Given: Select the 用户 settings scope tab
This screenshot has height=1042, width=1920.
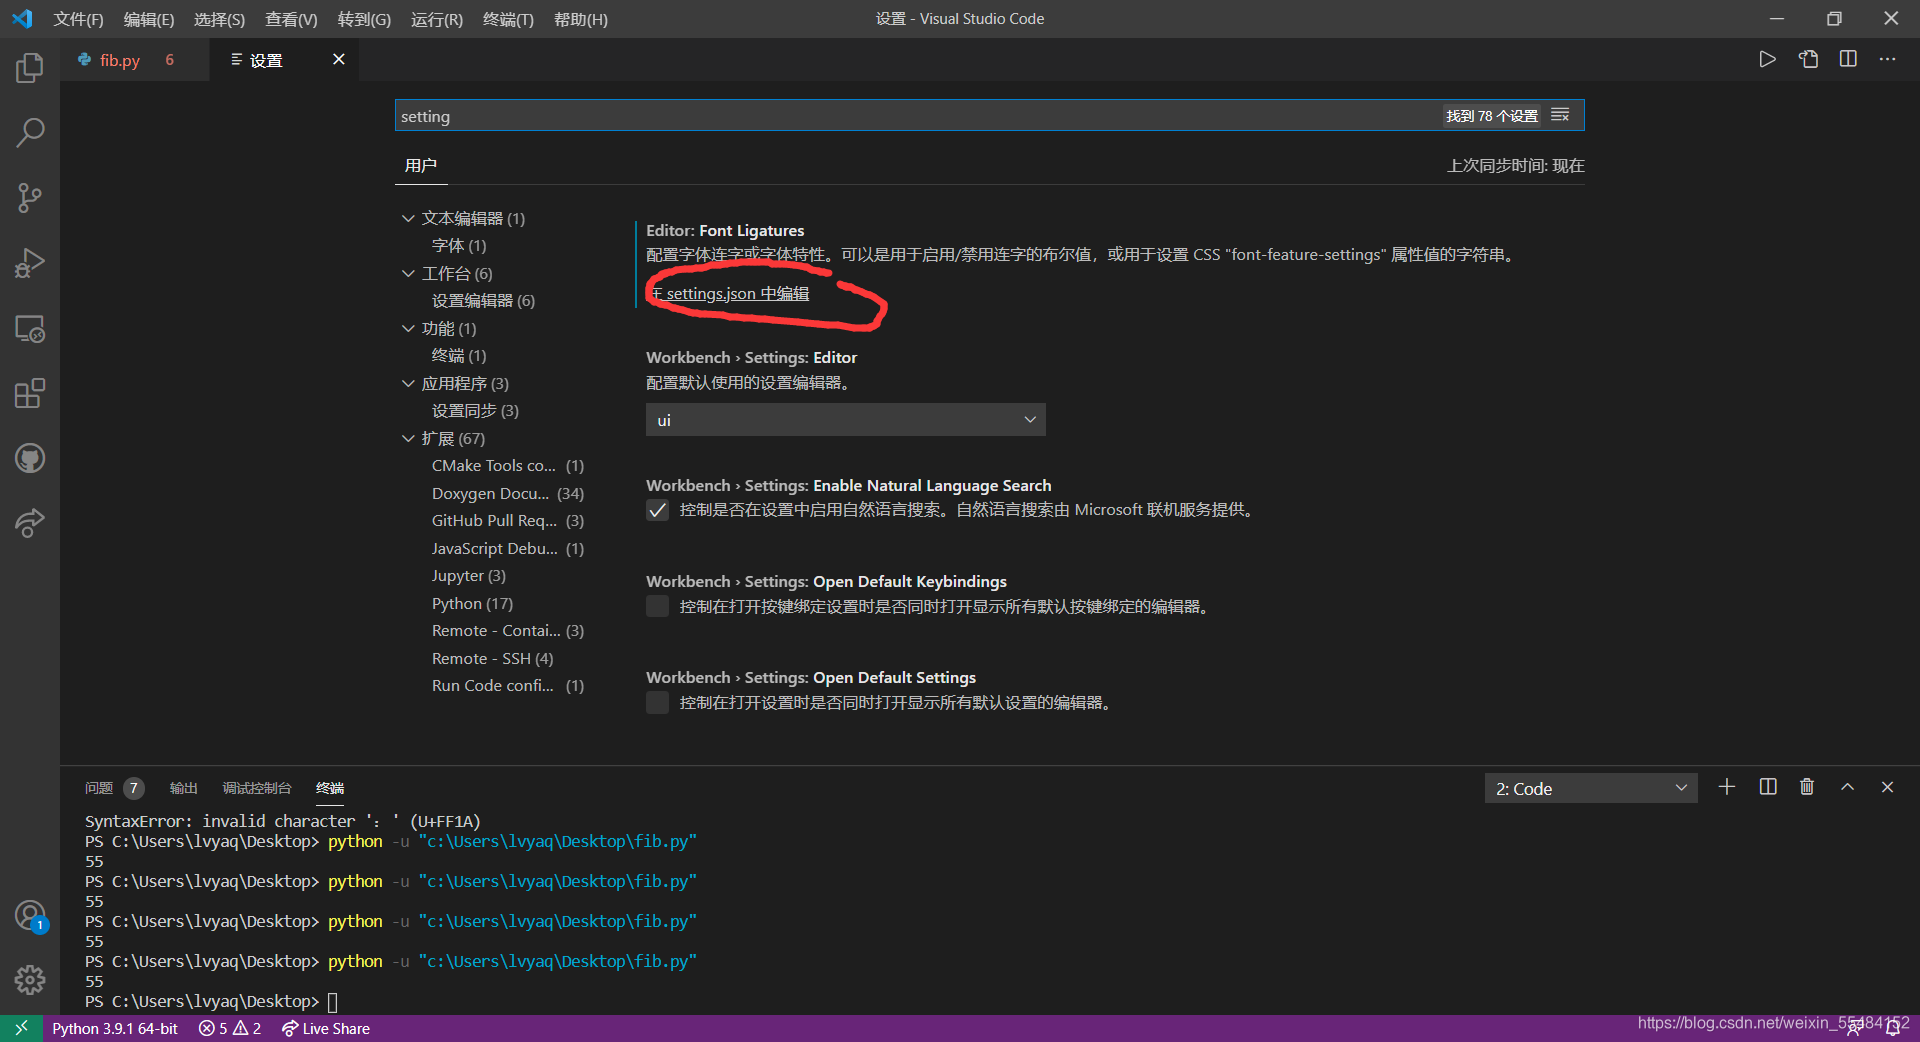Looking at the screenshot, I should (421, 165).
